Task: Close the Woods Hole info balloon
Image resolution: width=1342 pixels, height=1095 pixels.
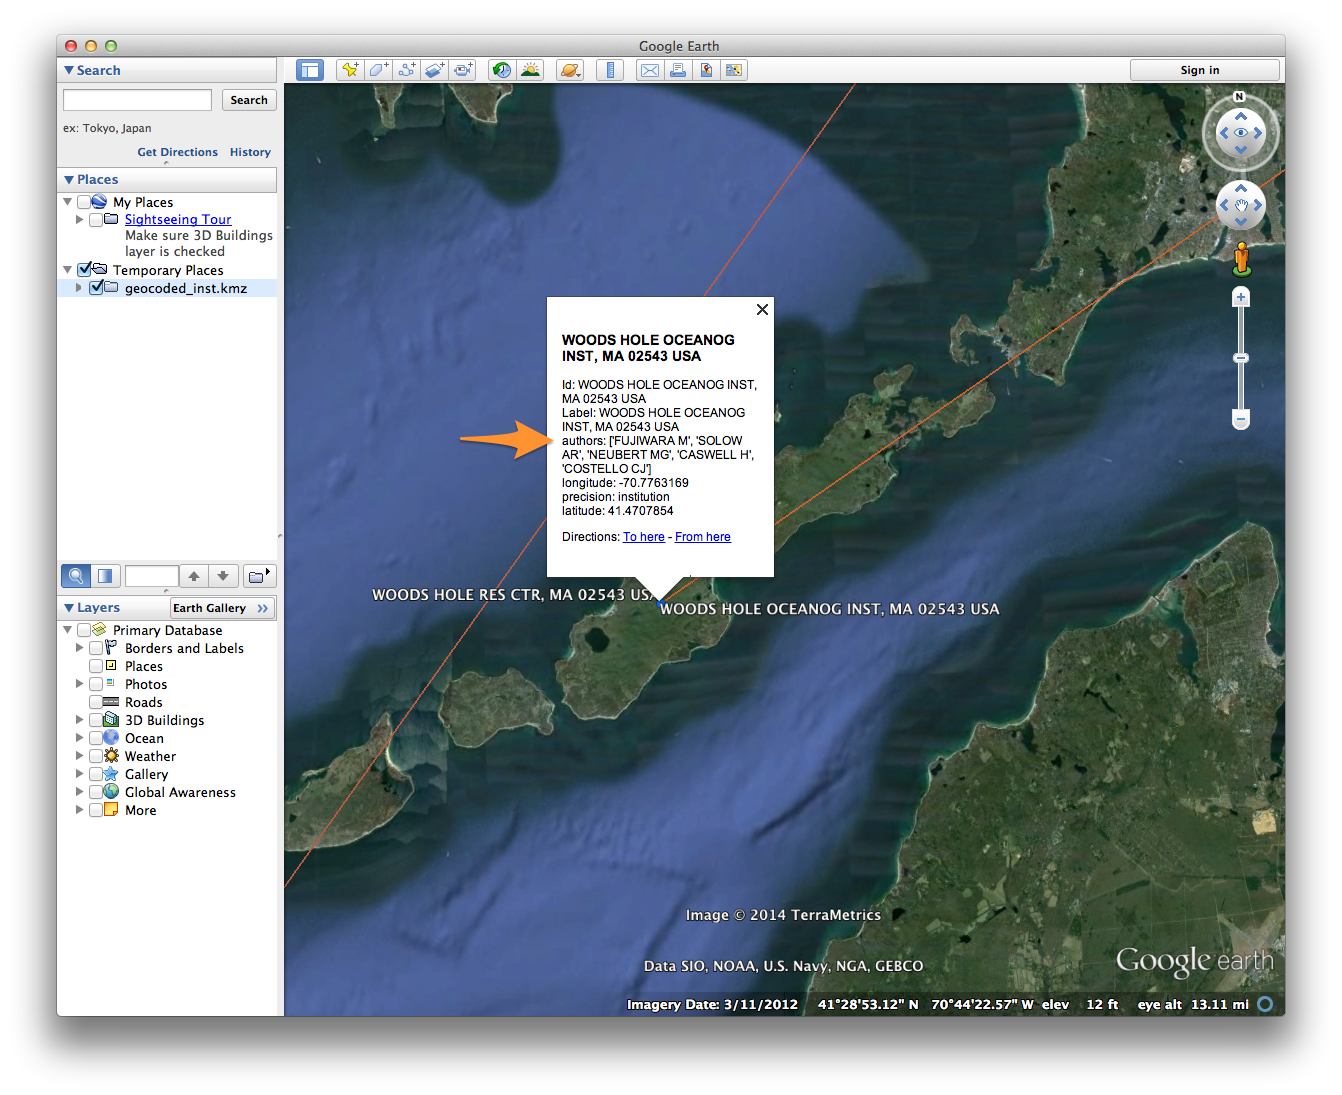Action: pyautogui.click(x=762, y=310)
